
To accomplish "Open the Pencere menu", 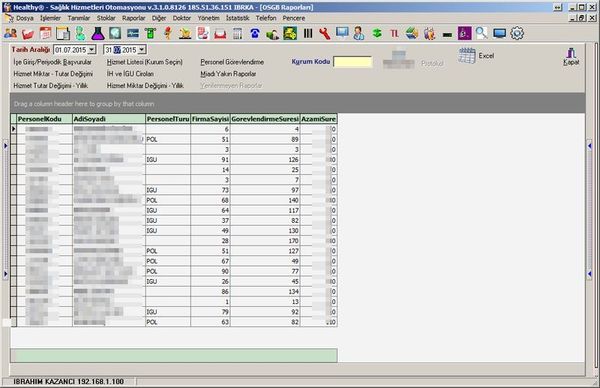I will coord(294,18).
